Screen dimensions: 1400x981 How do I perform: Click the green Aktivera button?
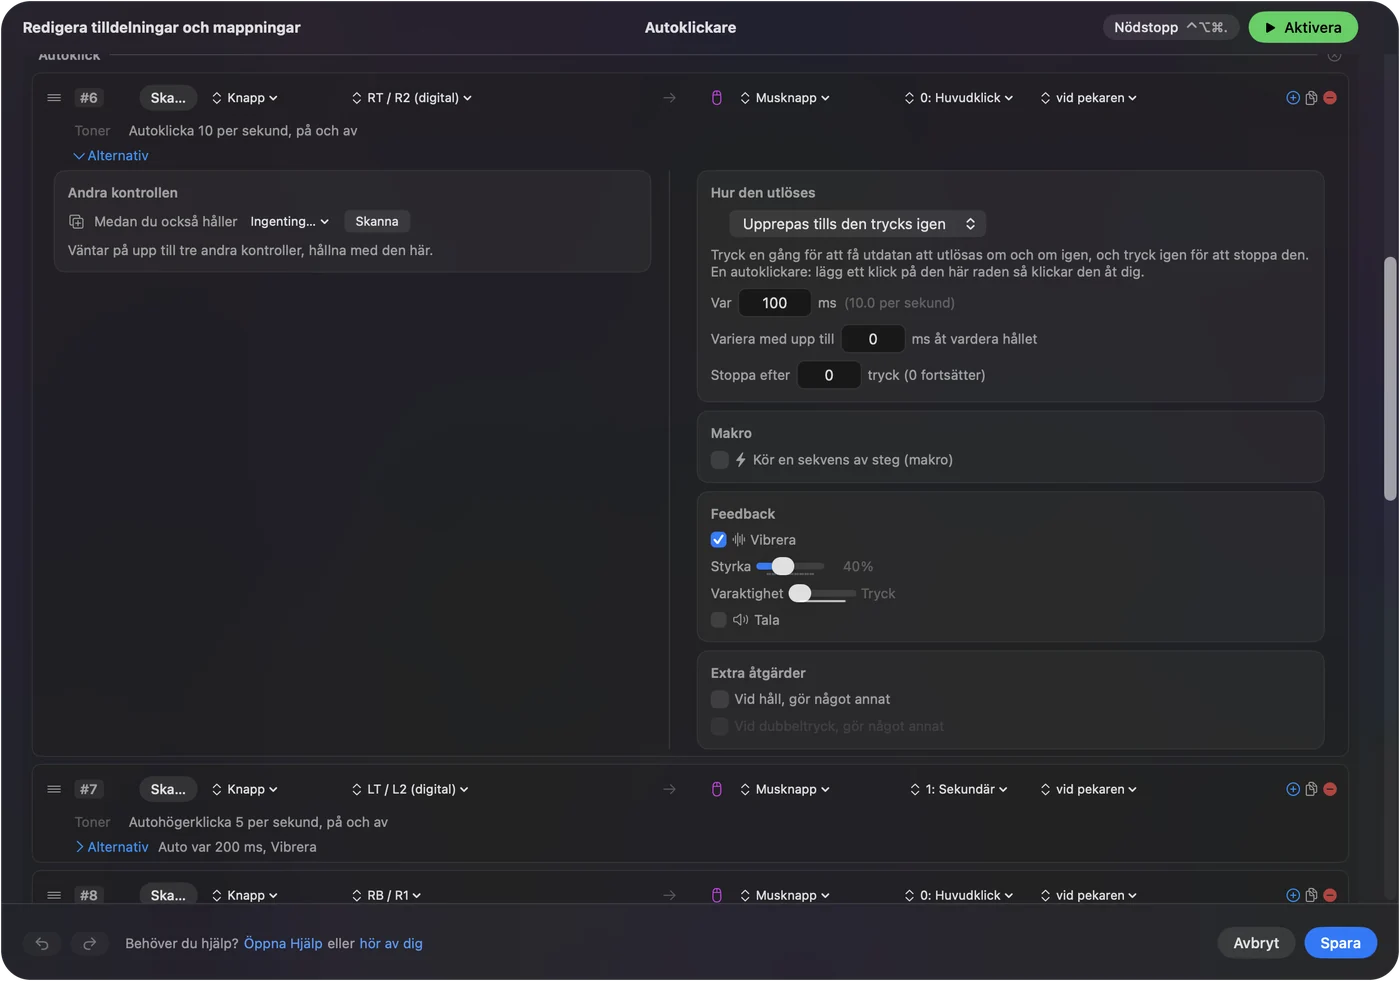pyautogui.click(x=1303, y=28)
